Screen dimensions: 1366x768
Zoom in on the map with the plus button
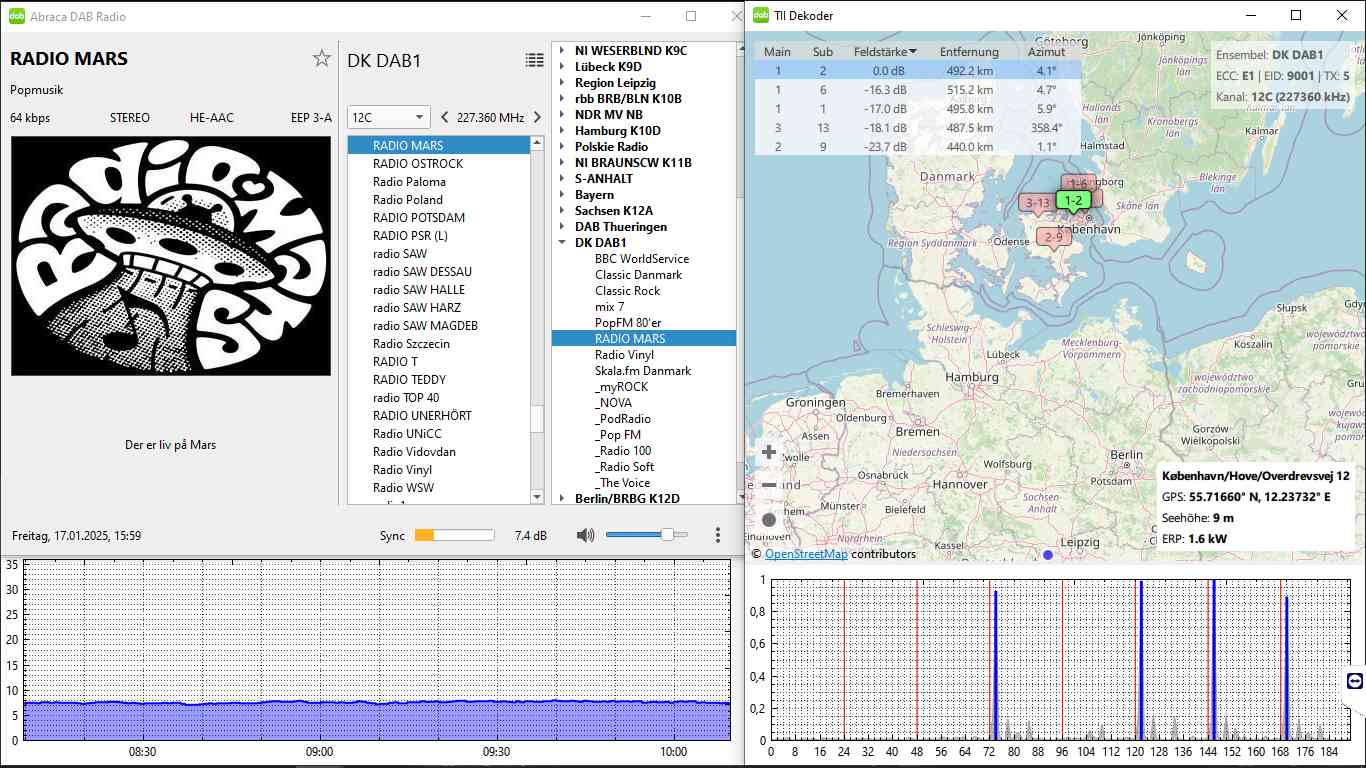tap(769, 452)
